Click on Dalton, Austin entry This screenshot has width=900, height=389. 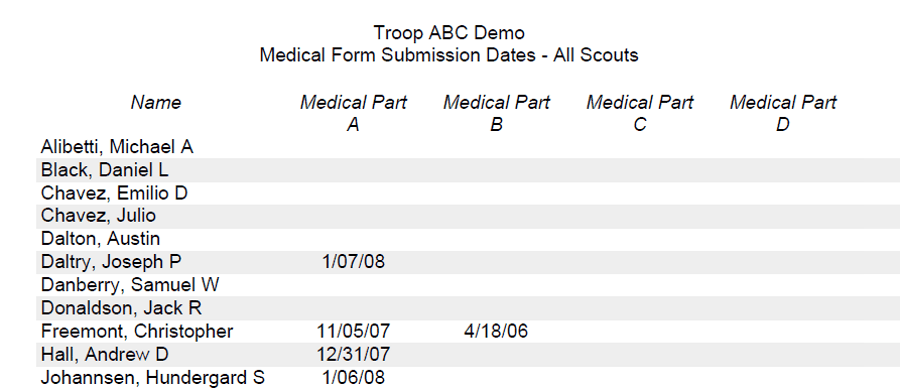coord(100,239)
